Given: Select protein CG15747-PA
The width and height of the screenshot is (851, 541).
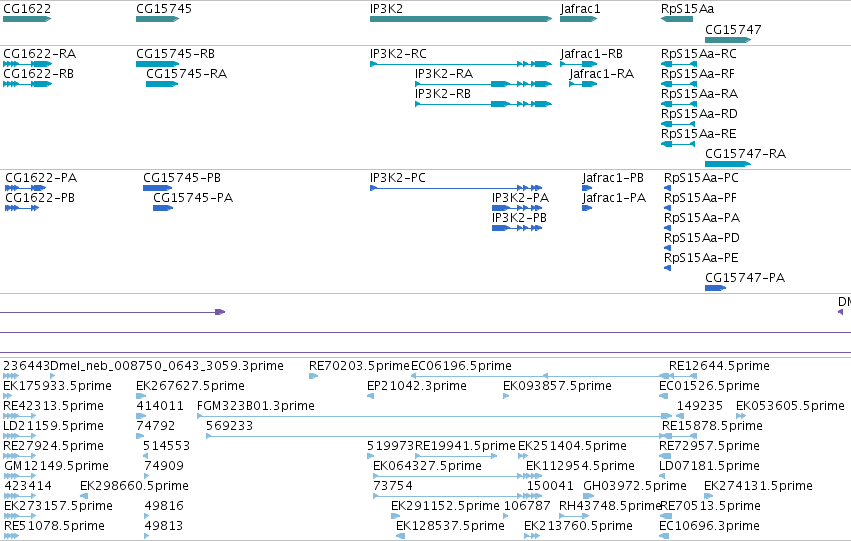Looking at the screenshot, I should click(745, 278).
